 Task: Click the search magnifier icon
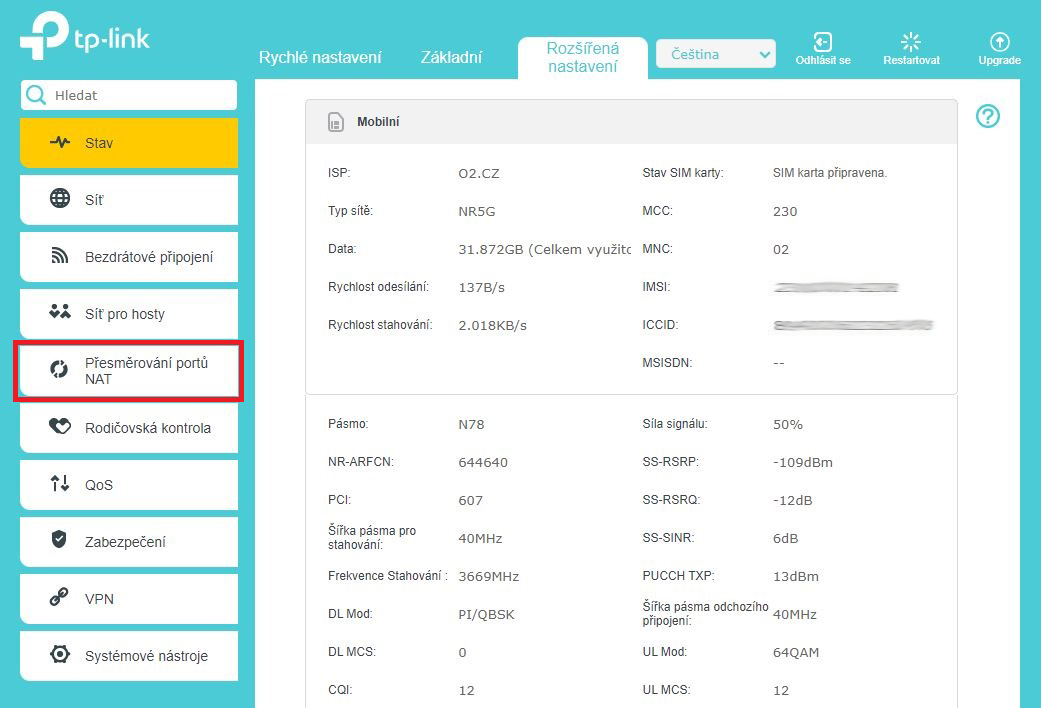tap(37, 95)
